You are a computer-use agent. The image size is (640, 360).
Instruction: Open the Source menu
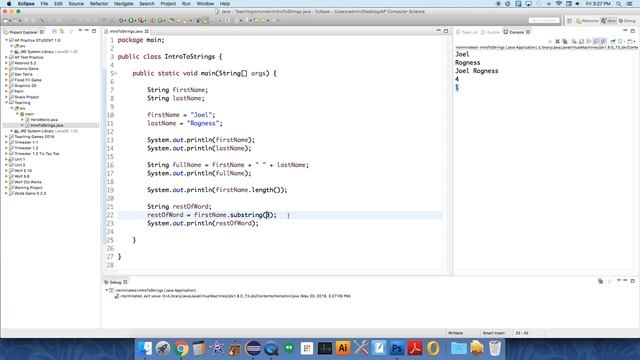pyautogui.click(x=76, y=4)
